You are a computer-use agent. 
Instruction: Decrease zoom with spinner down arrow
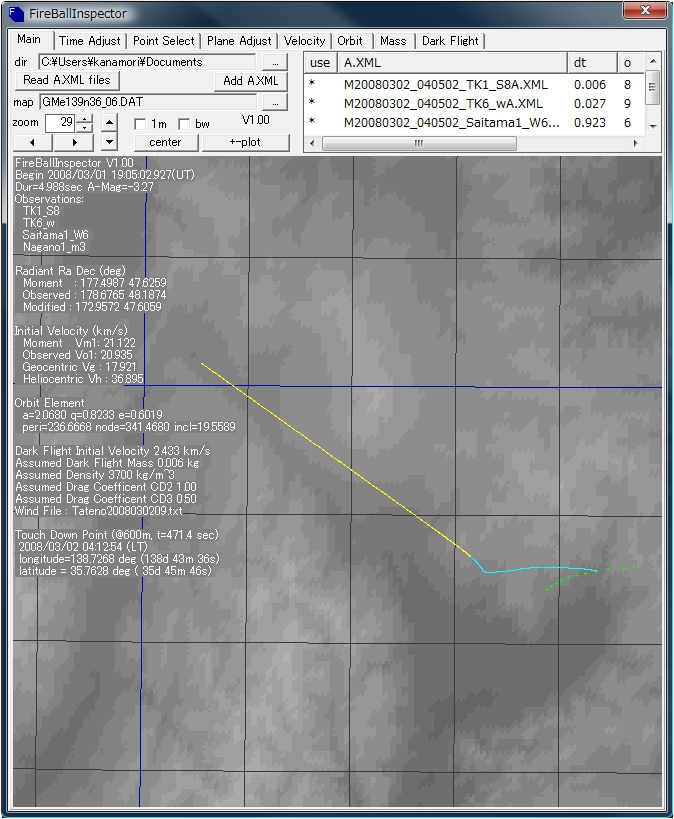pos(85,127)
